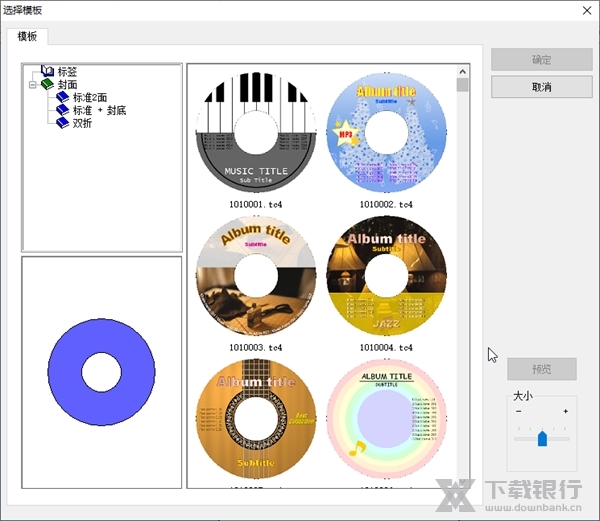Close the 选择模板 dialog
The image size is (600, 521).
(587, 10)
